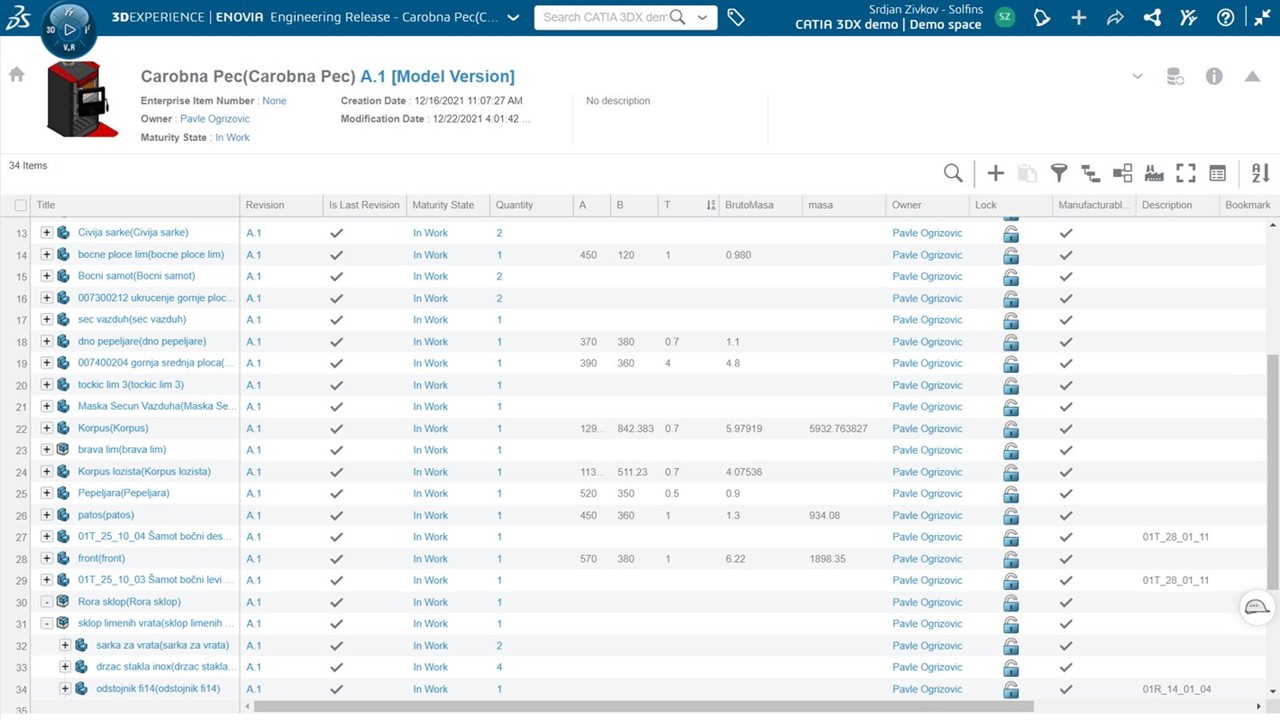Viewport: 1280px width, 720px height.
Task: Expand the table to fullscreen view
Action: pos(1186,172)
